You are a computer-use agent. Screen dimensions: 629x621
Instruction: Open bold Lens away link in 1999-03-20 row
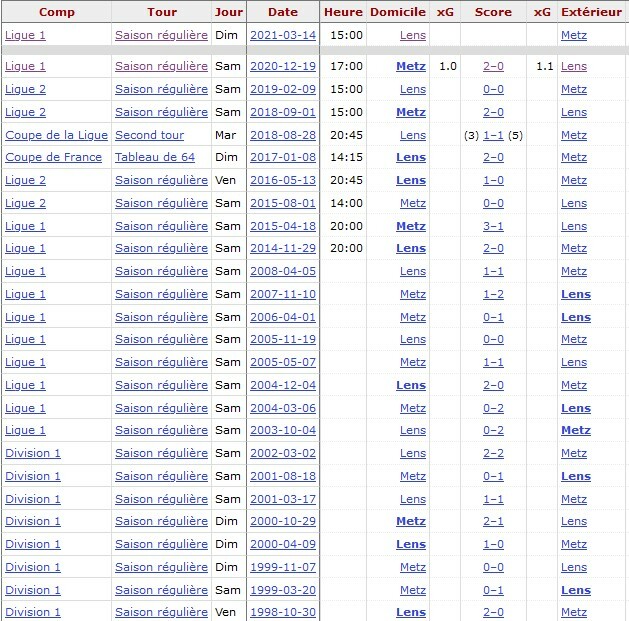576,591
